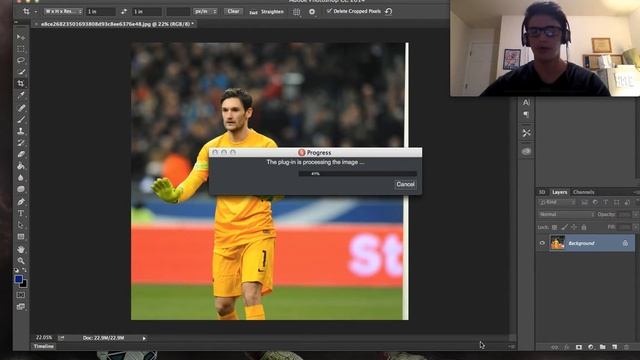Open the layer Kind filter dropdown

pyautogui.click(x=557, y=202)
